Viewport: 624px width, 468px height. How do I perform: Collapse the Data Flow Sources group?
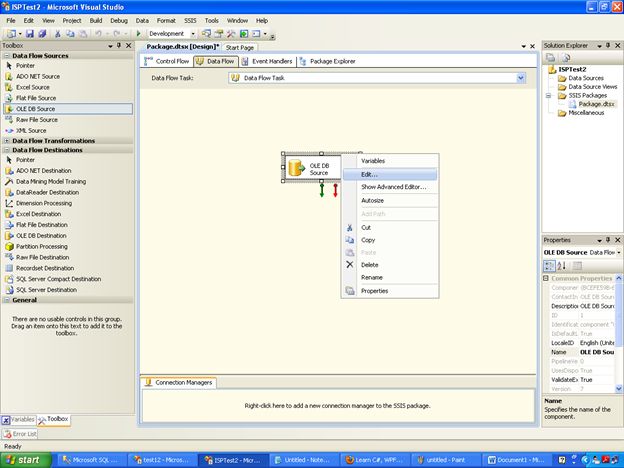(7, 56)
